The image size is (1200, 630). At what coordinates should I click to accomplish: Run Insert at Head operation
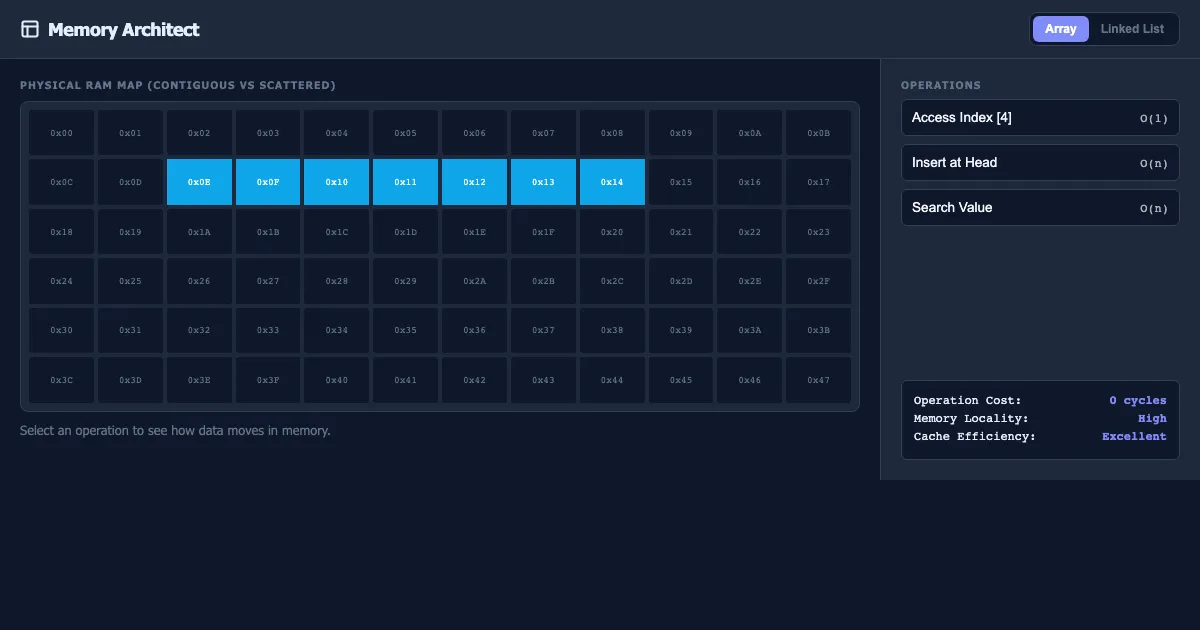[x=1040, y=163]
